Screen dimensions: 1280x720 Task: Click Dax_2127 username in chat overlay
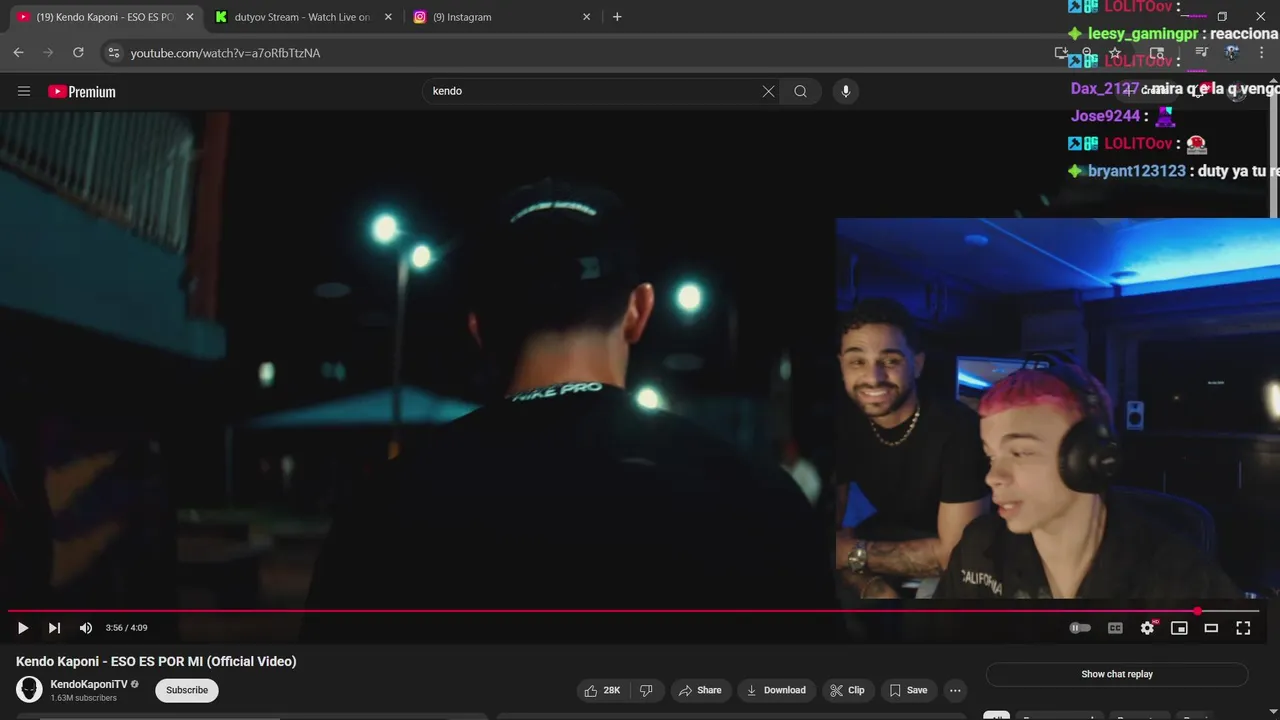(x=1105, y=89)
